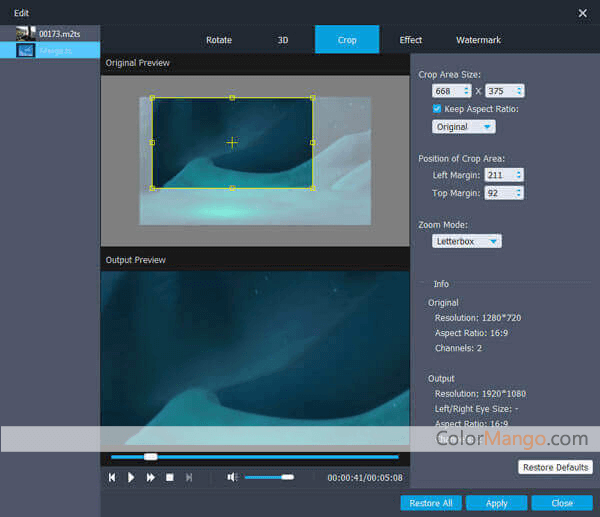Close the Edit window
The image size is (600, 517).
[x=582, y=13]
